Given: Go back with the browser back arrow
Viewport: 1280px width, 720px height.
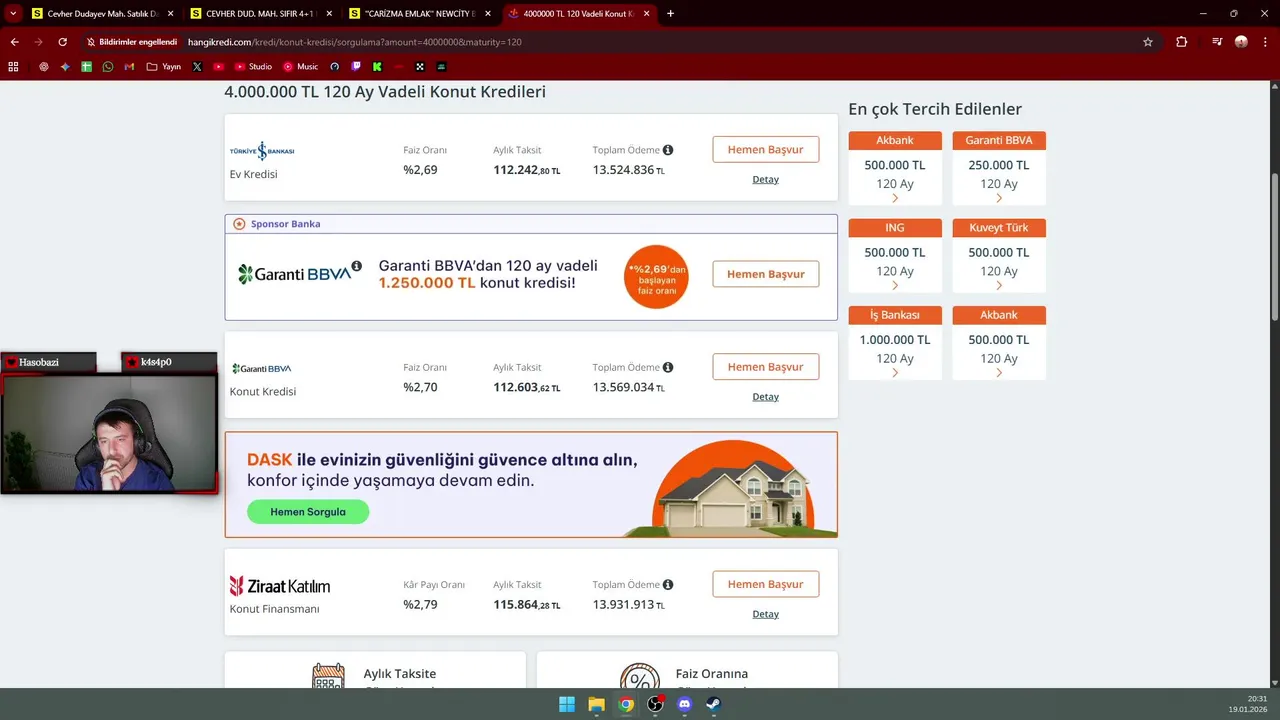Looking at the screenshot, I should coord(14,42).
